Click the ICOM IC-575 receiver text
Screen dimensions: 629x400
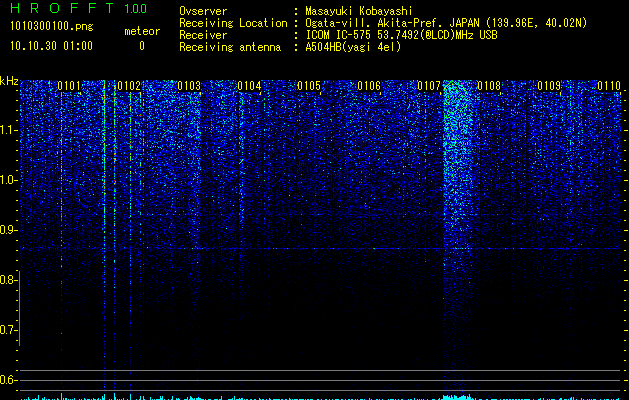(401, 35)
